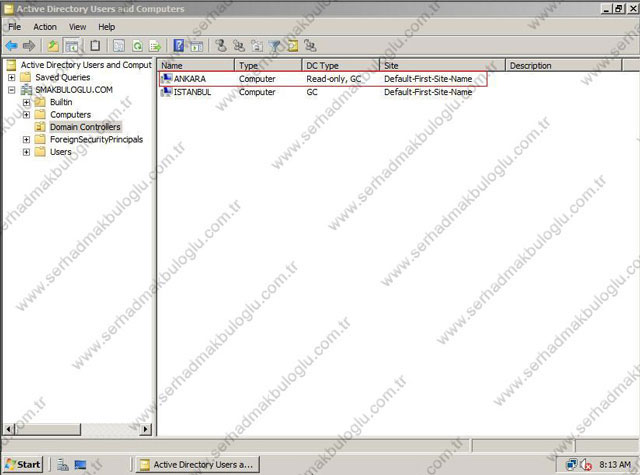640x475 pixels.
Task: Click ANKARA's Default-First-Site-Name cell
Action: (428, 79)
